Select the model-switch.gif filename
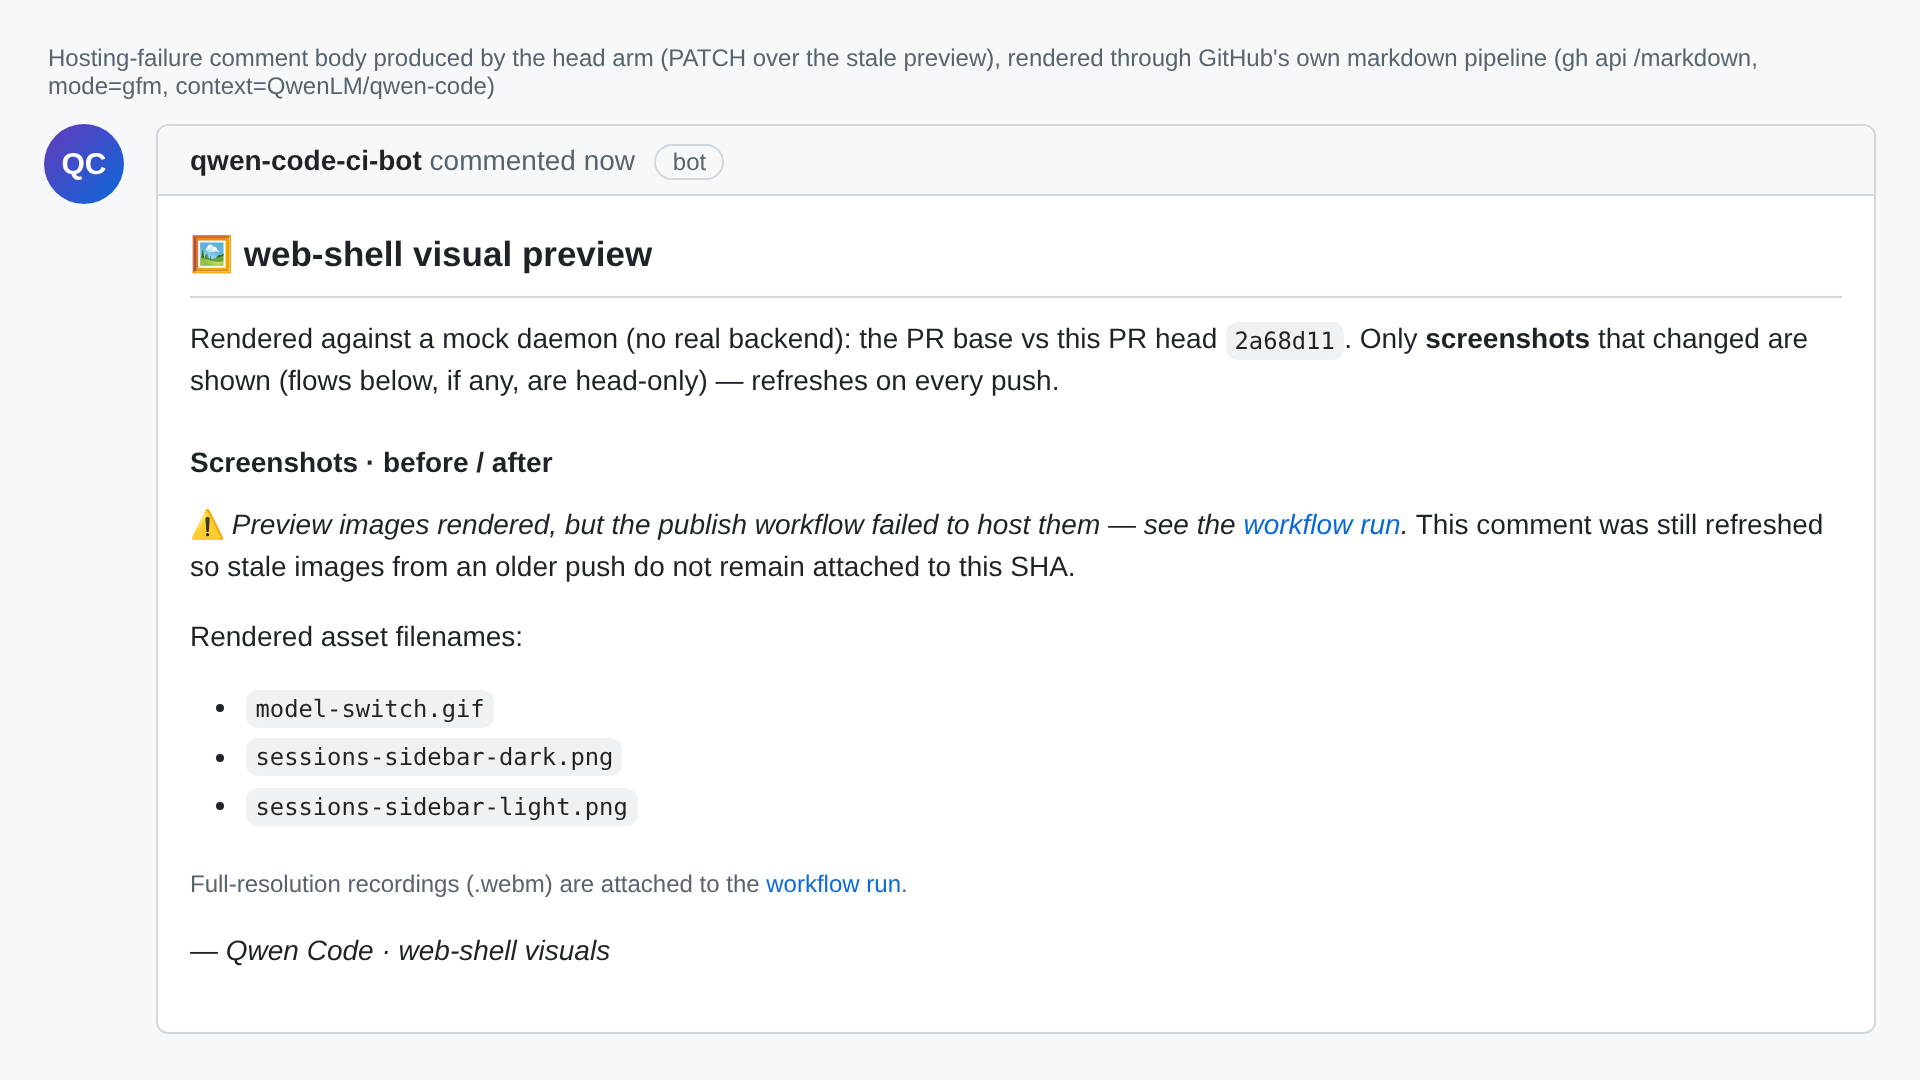The width and height of the screenshot is (1920, 1080). pyautogui.click(x=369, y=709)
